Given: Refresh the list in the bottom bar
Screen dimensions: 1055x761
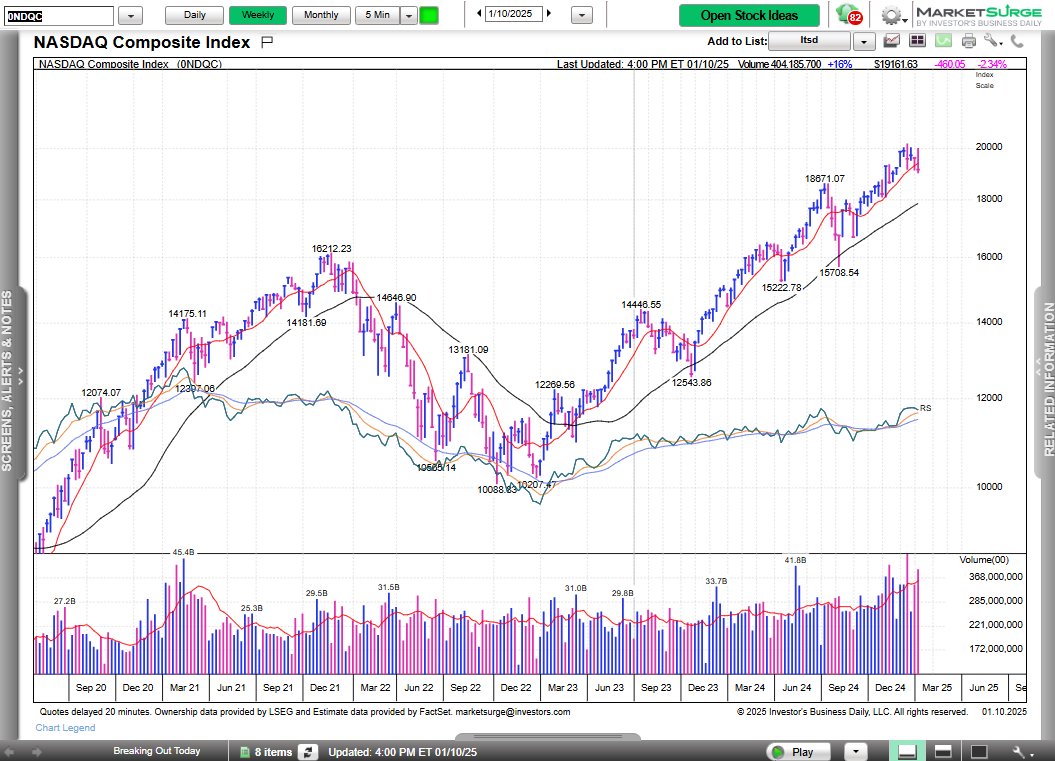Looking at the screenshot, I should pos(308,752).
